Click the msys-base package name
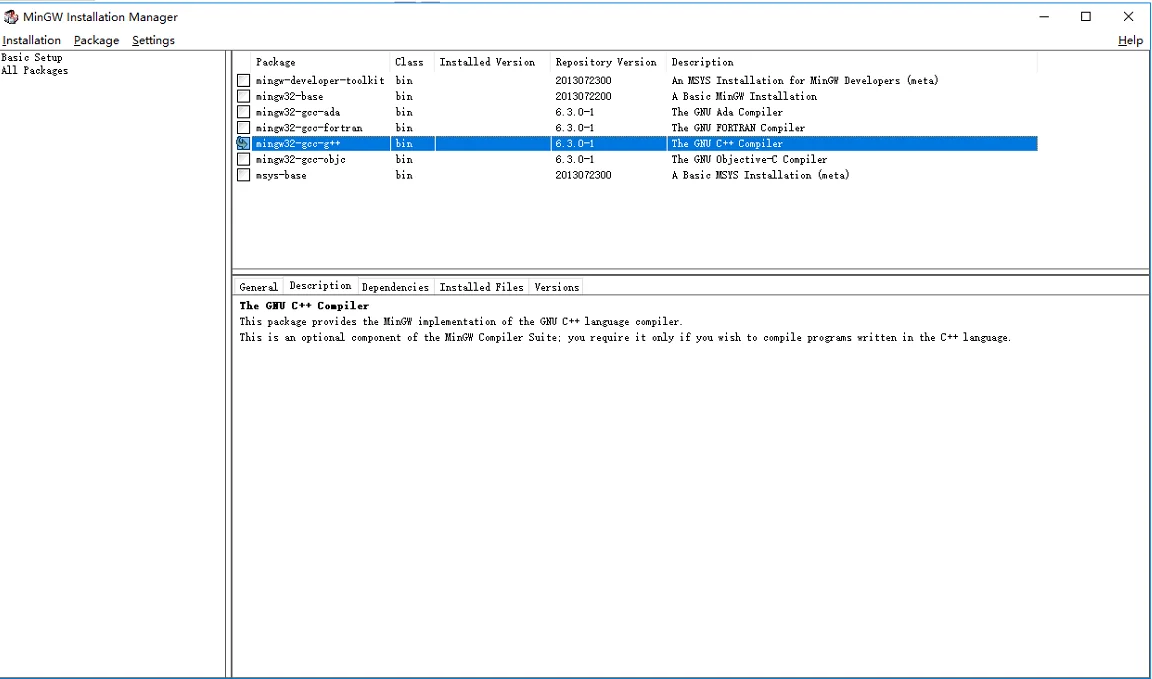Viewport: 1152px width, 679px height. (281, 176)
